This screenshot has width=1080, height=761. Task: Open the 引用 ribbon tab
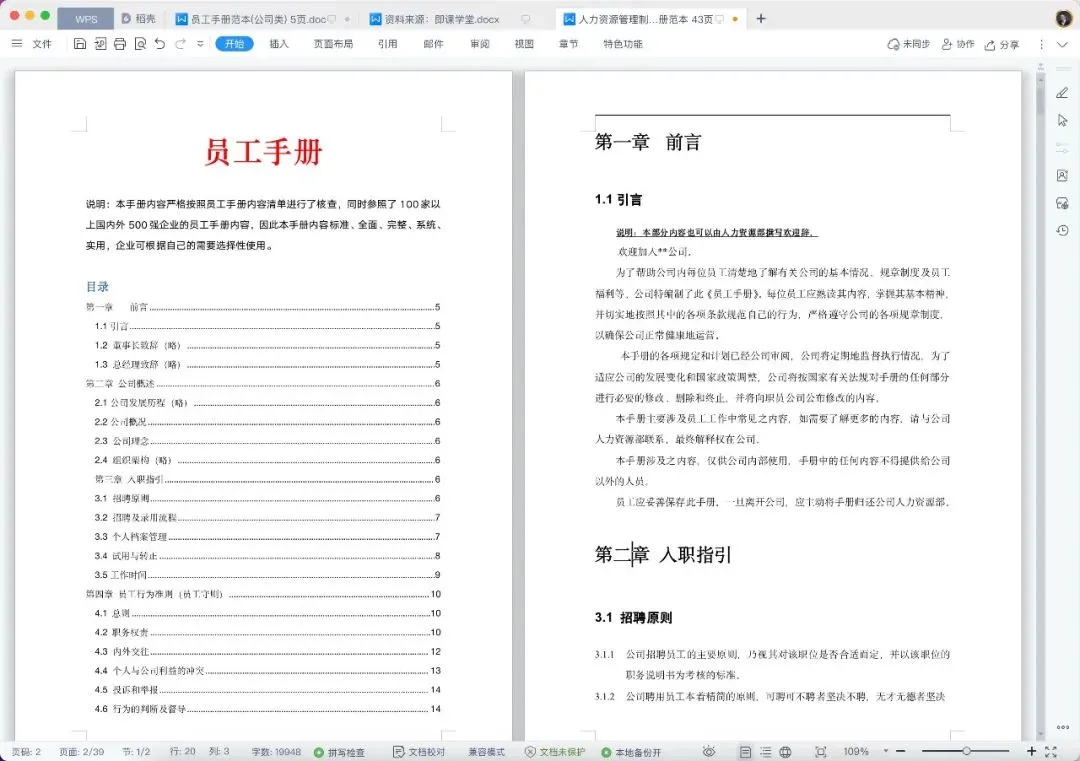(388, 44)
